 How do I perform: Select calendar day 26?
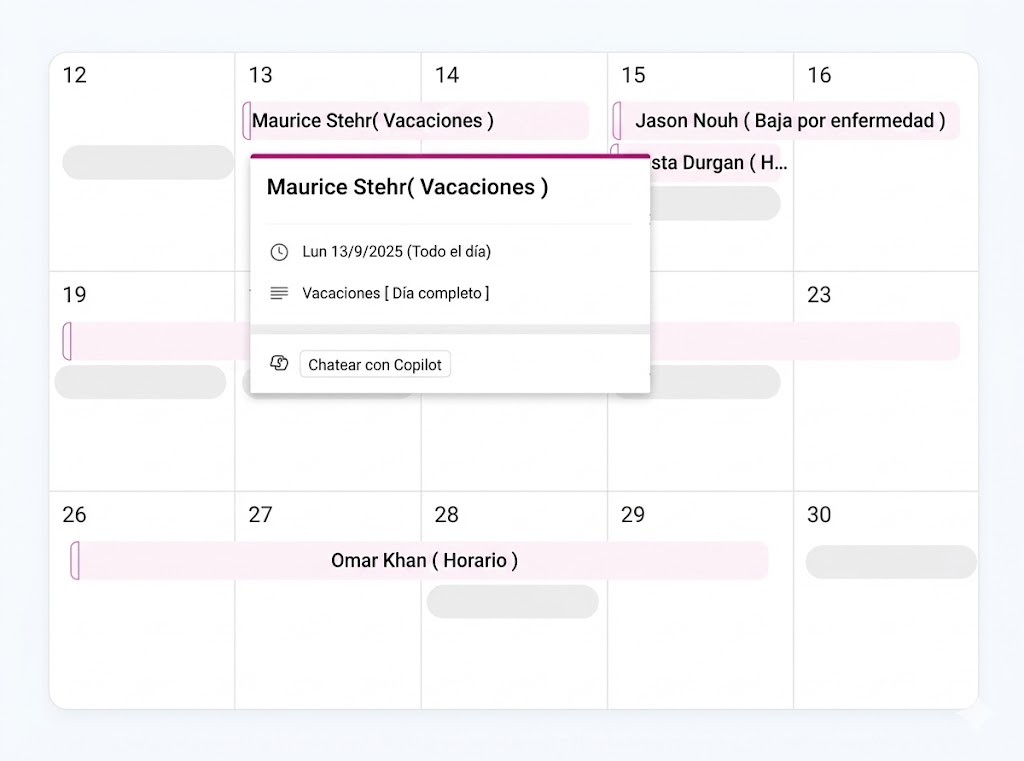click(74, 515)
